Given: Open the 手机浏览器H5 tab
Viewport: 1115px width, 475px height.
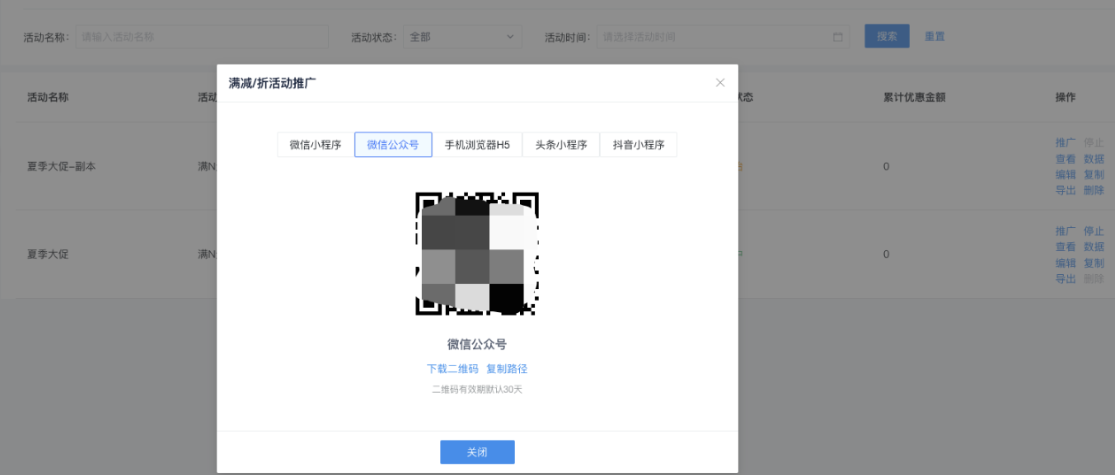Looking at the screenshot, I should click(x=477, y=145).
